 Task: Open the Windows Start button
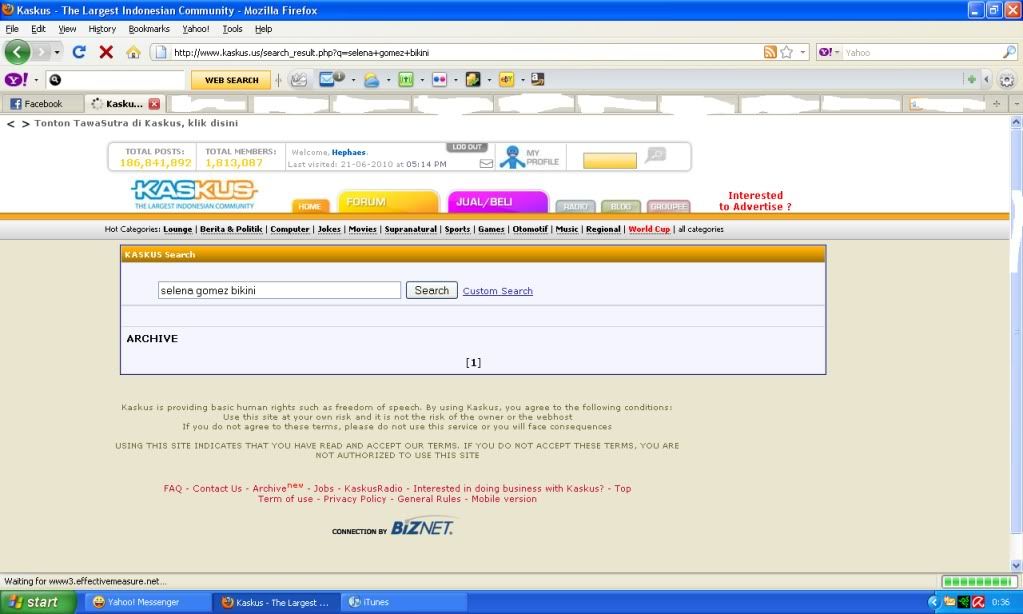point(38,602)
